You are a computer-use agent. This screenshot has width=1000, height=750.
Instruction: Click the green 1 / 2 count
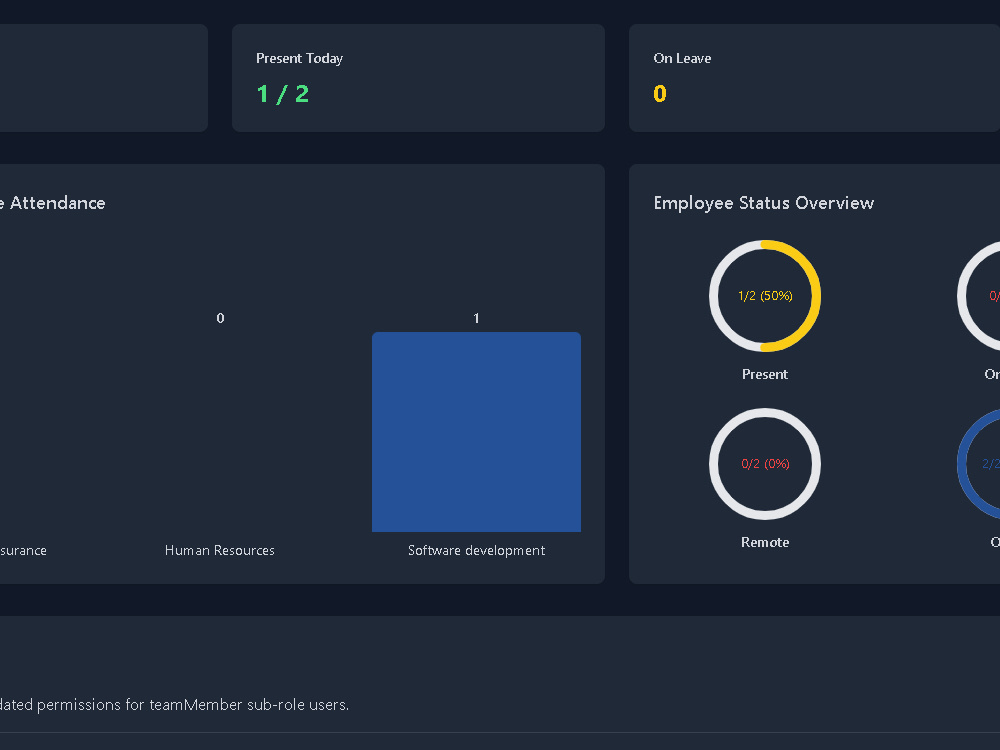(283, 94)
